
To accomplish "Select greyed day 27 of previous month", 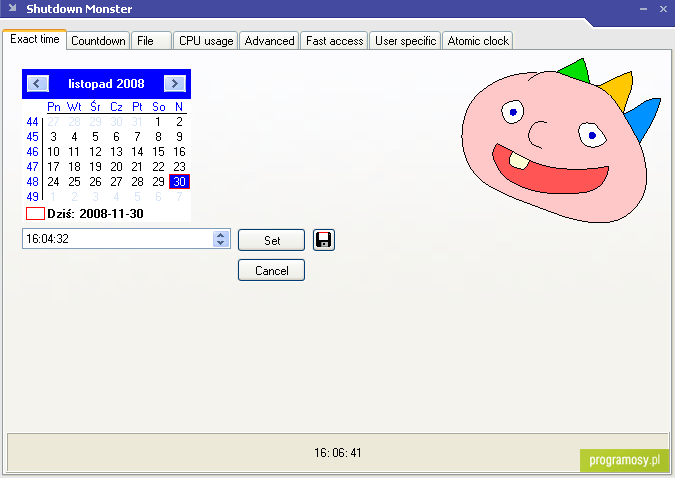I will pos(53,122).
